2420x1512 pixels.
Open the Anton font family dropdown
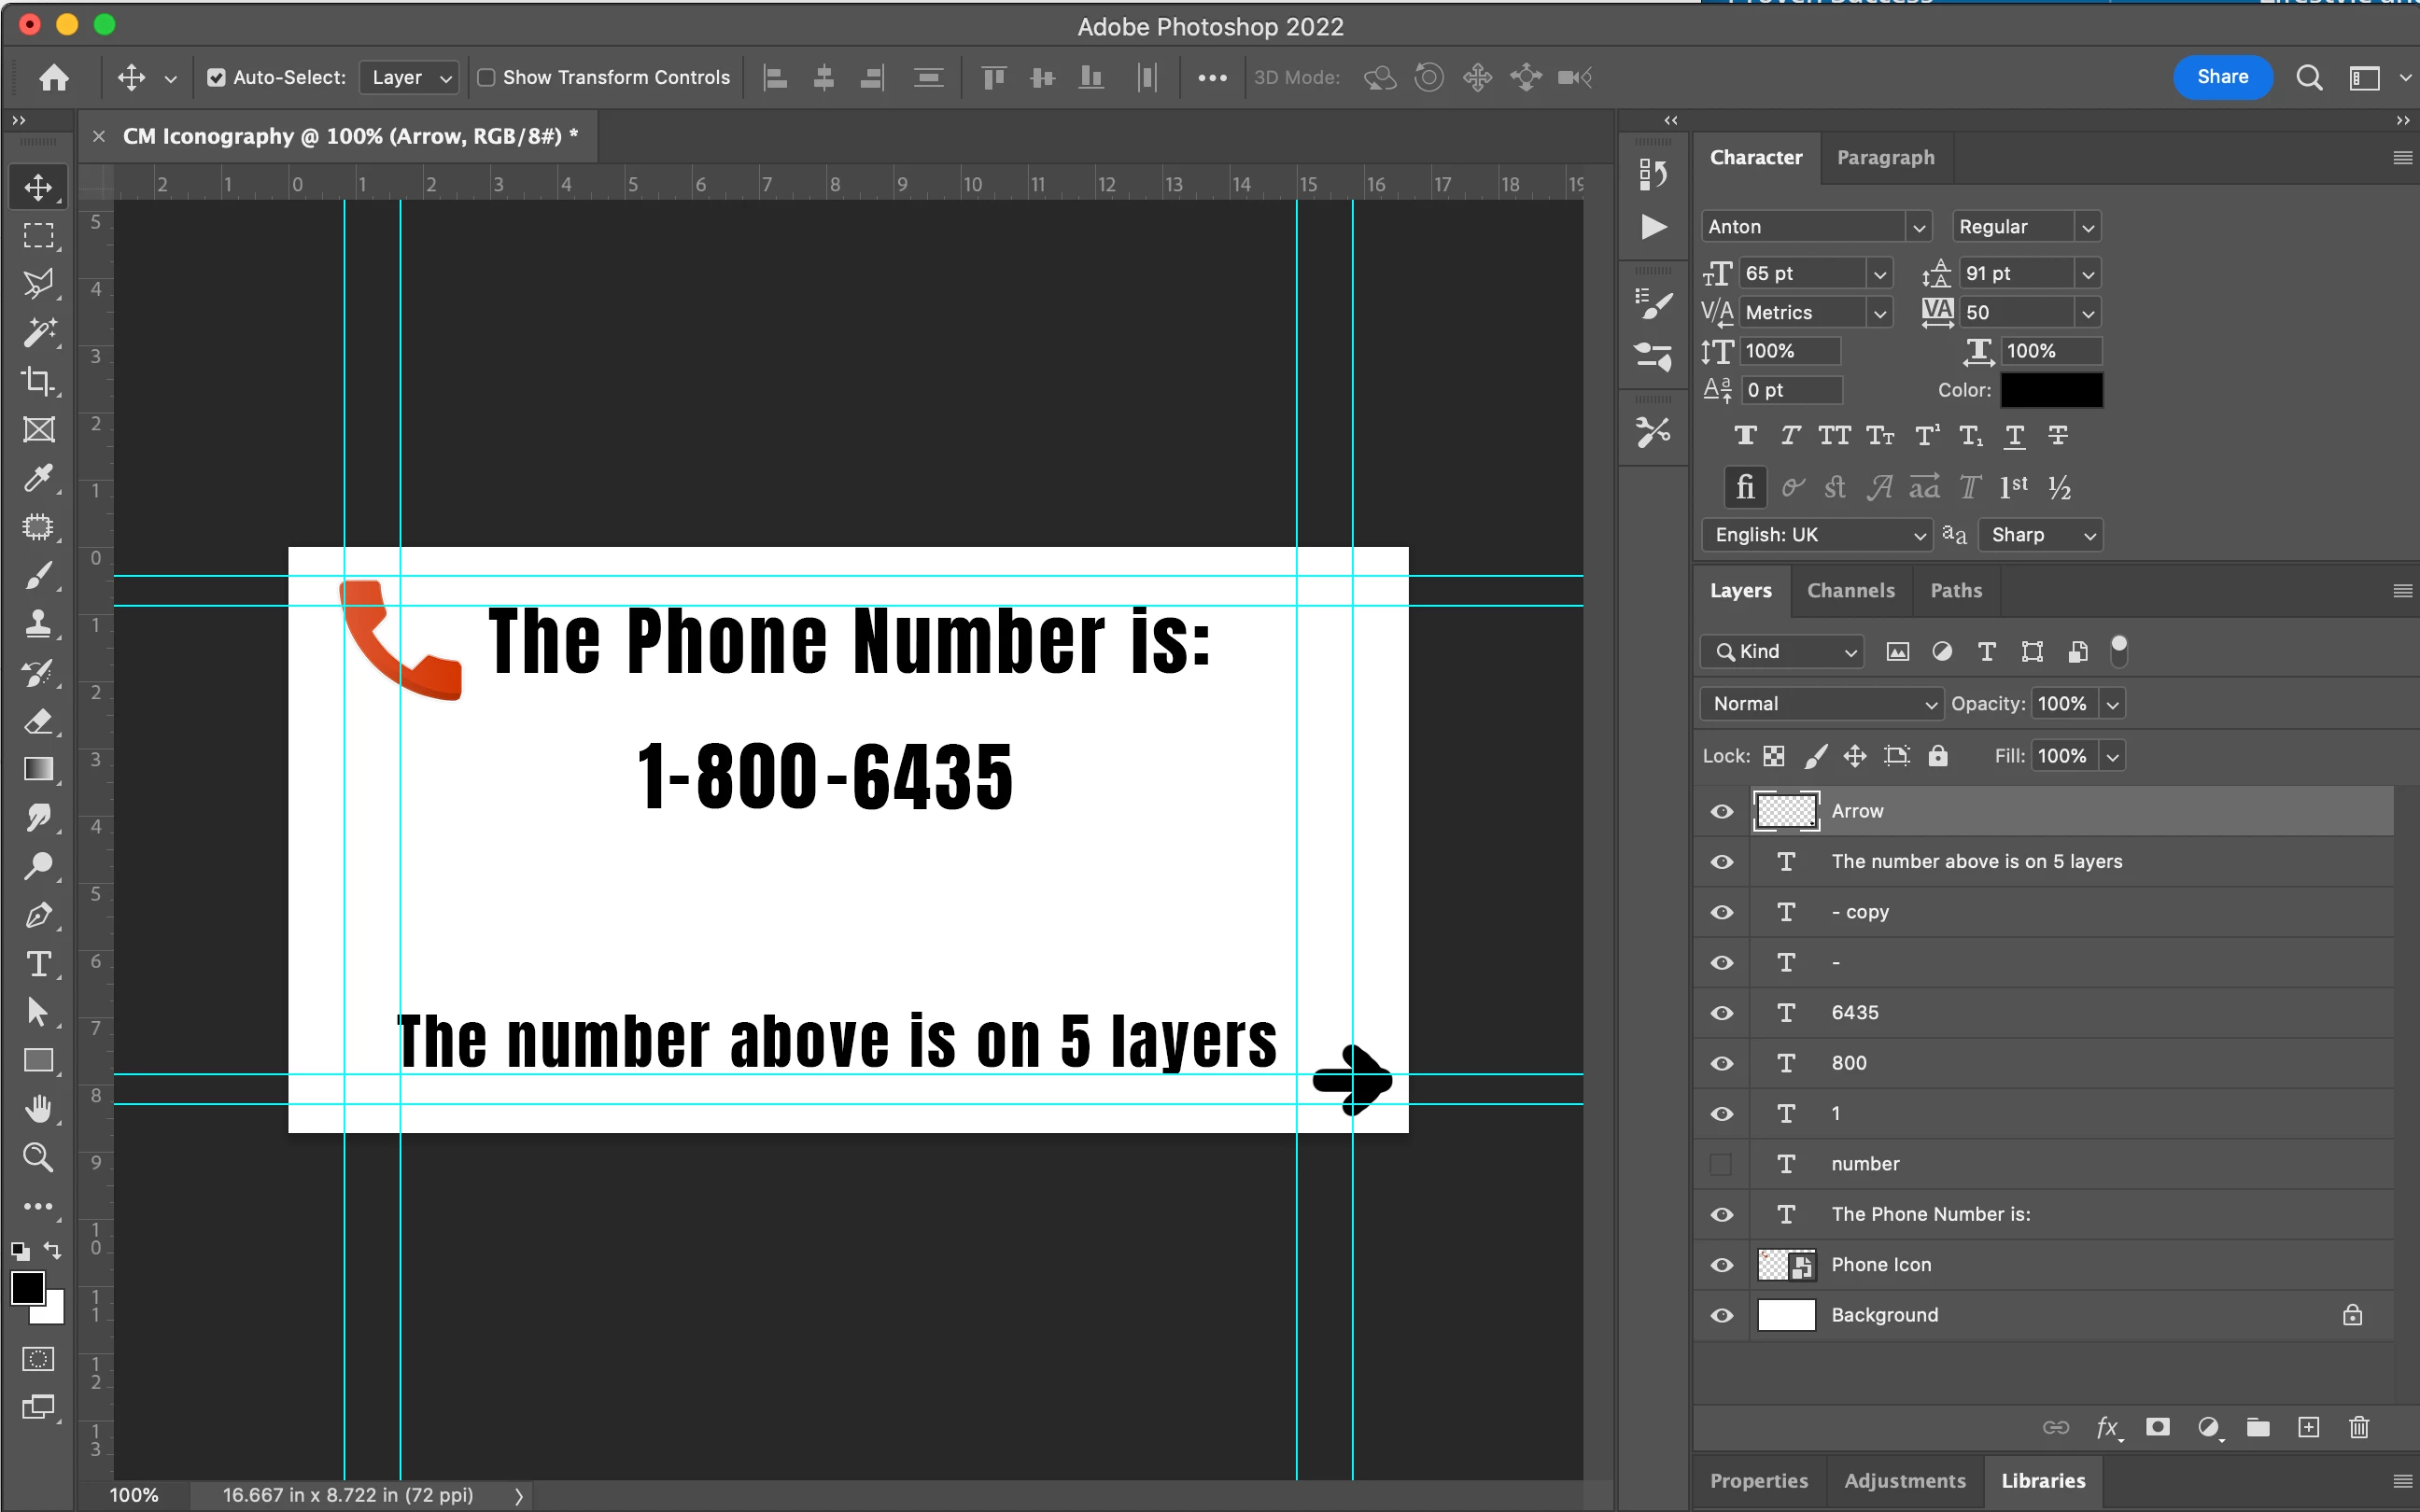(1917, 227)
